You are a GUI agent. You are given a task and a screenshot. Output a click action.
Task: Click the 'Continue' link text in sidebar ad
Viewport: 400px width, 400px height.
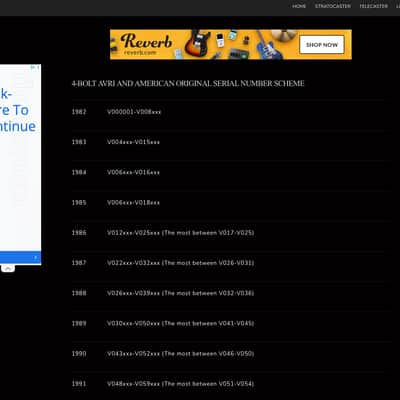(x=18, y=126)
